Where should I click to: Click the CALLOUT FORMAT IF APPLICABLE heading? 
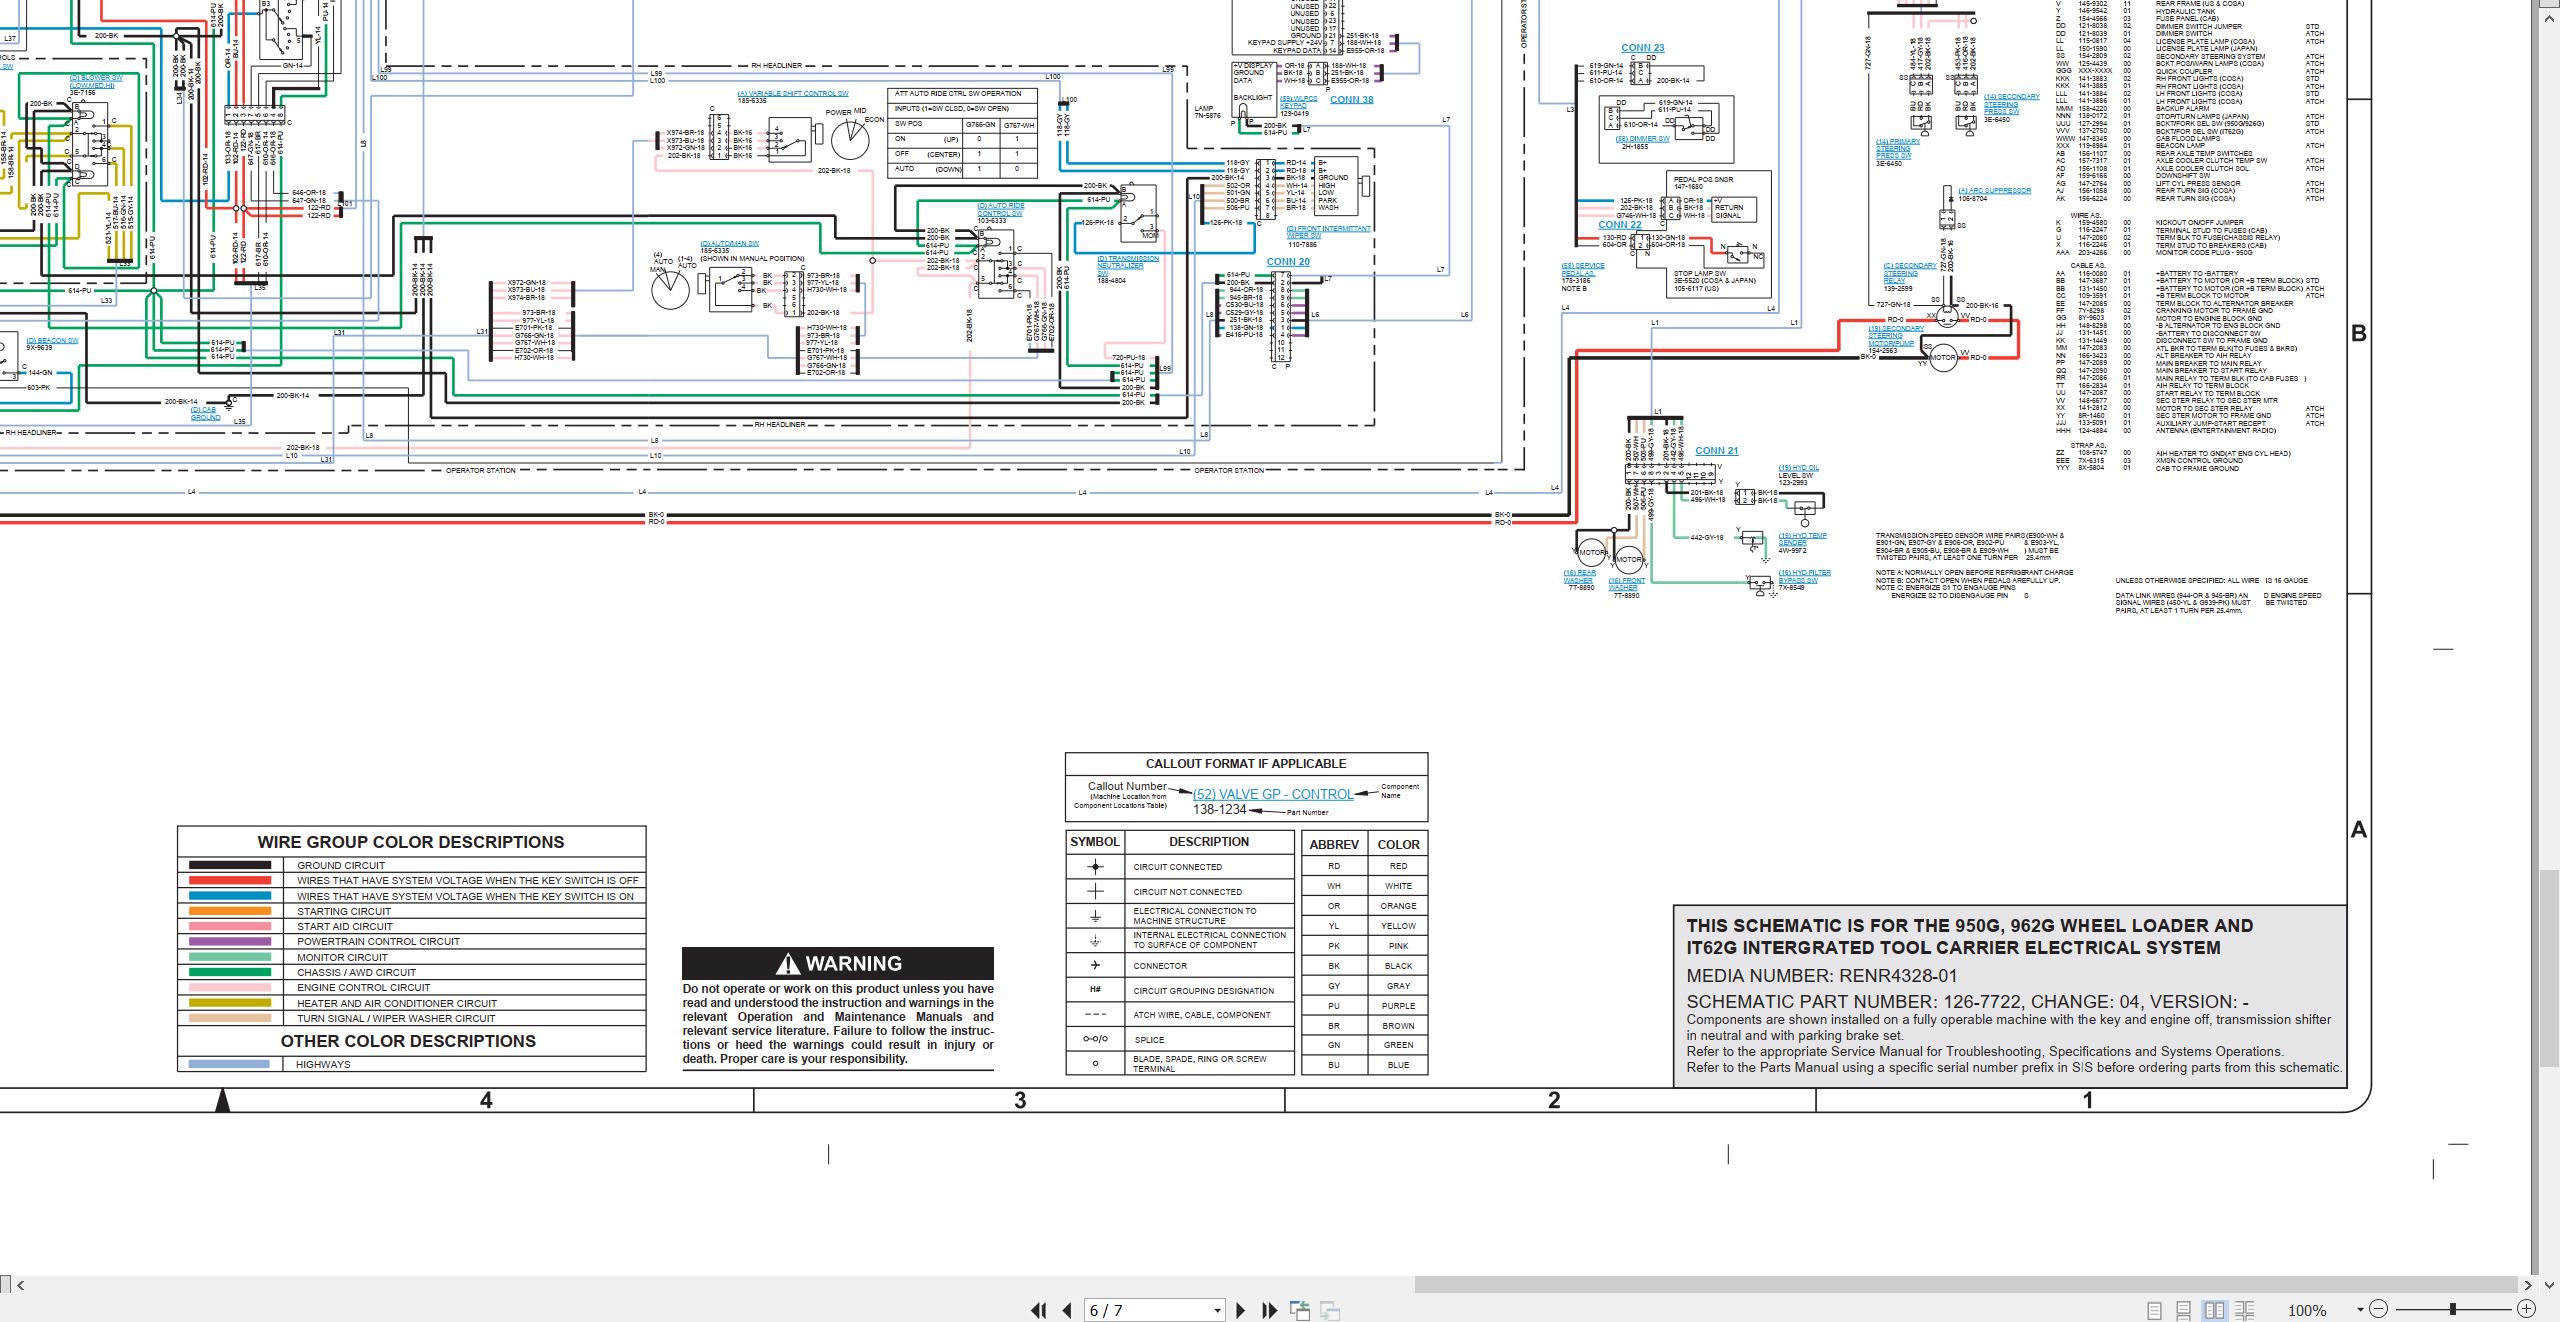[1246, 763]
